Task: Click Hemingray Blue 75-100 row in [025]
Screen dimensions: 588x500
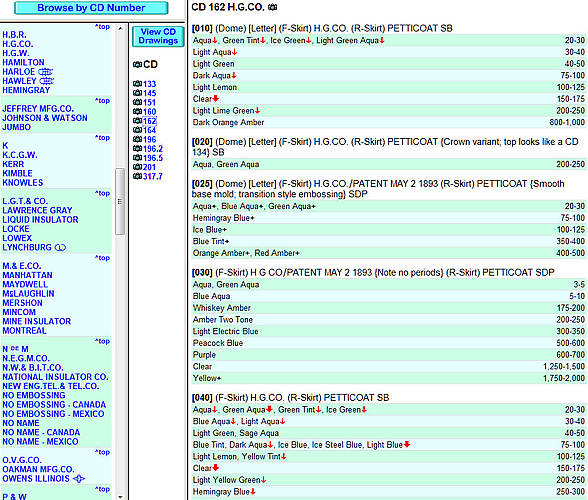Action: pos(388,218)
